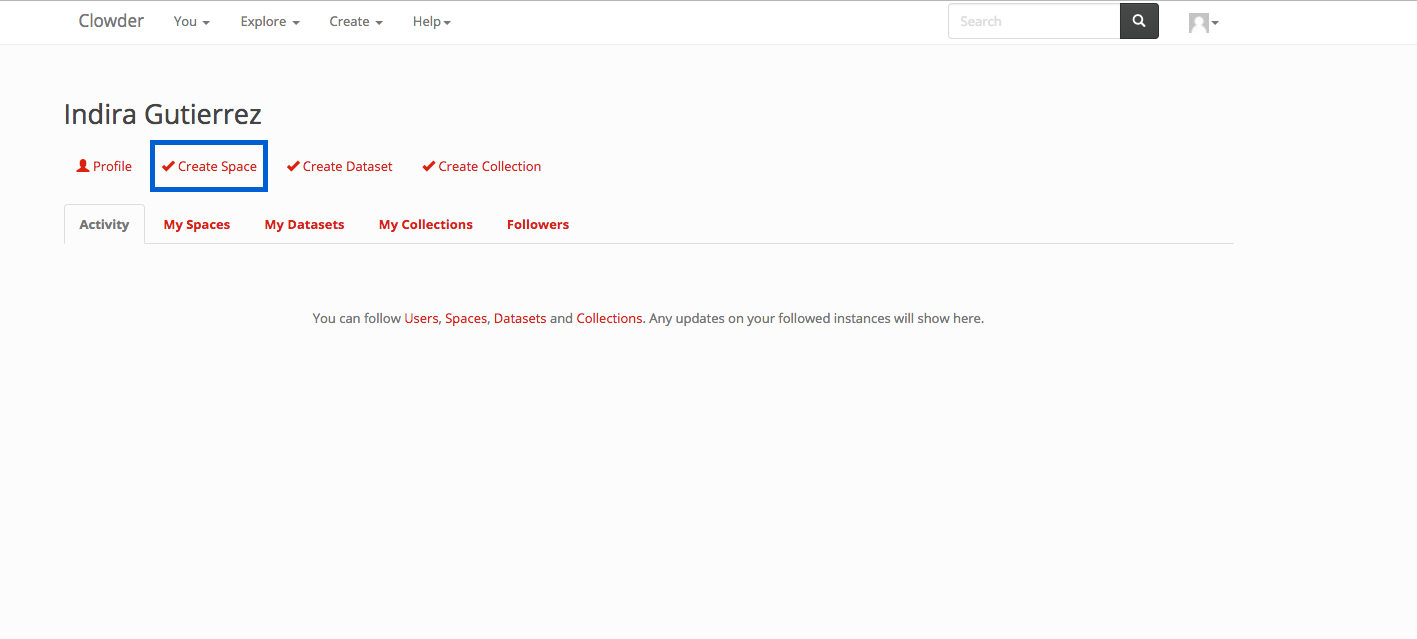Click the checkmark icon beside Create Space

click(168, 166)
